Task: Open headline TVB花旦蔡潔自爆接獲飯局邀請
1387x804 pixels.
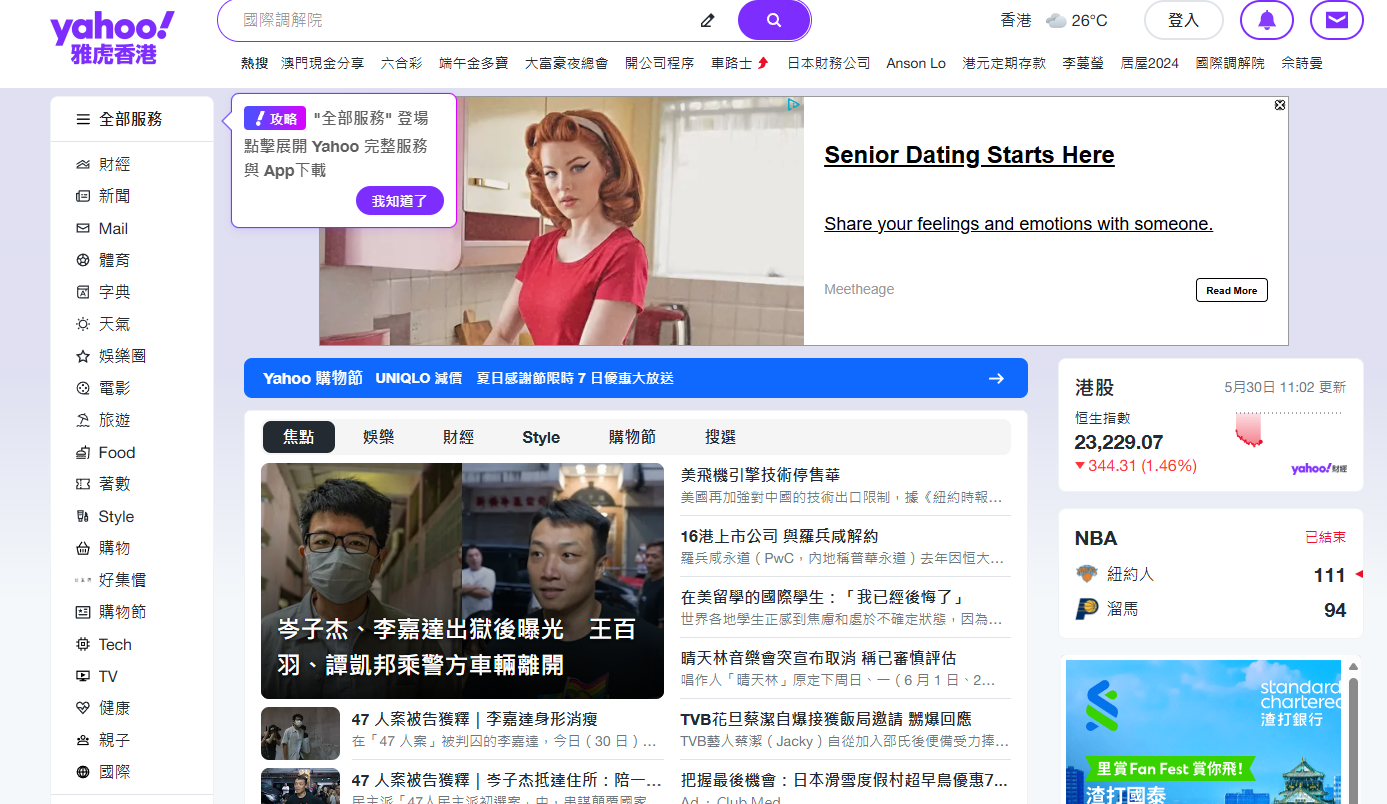Action: point(826,719)
